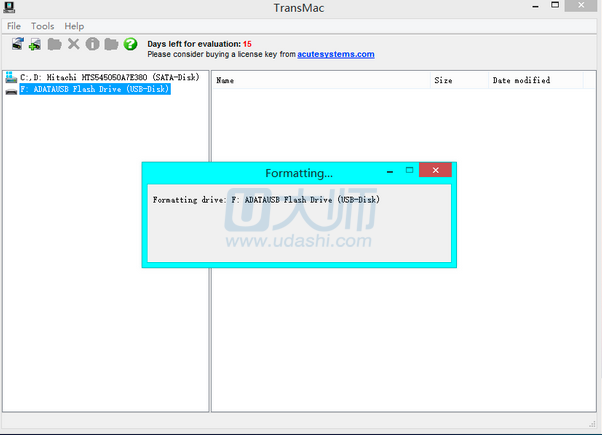Click the hard disk icon beside Hitachi drive
The height and width of the screenshot is (435, 602).
pyautogui.click(x=11, y=77)
